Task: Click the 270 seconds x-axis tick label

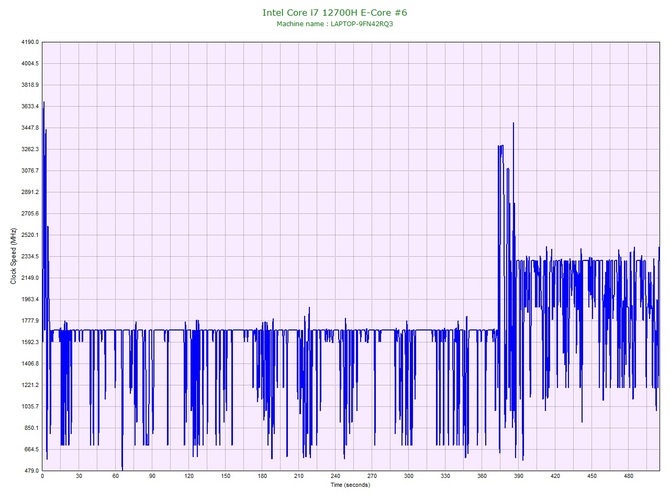Action: pos(372,476)
